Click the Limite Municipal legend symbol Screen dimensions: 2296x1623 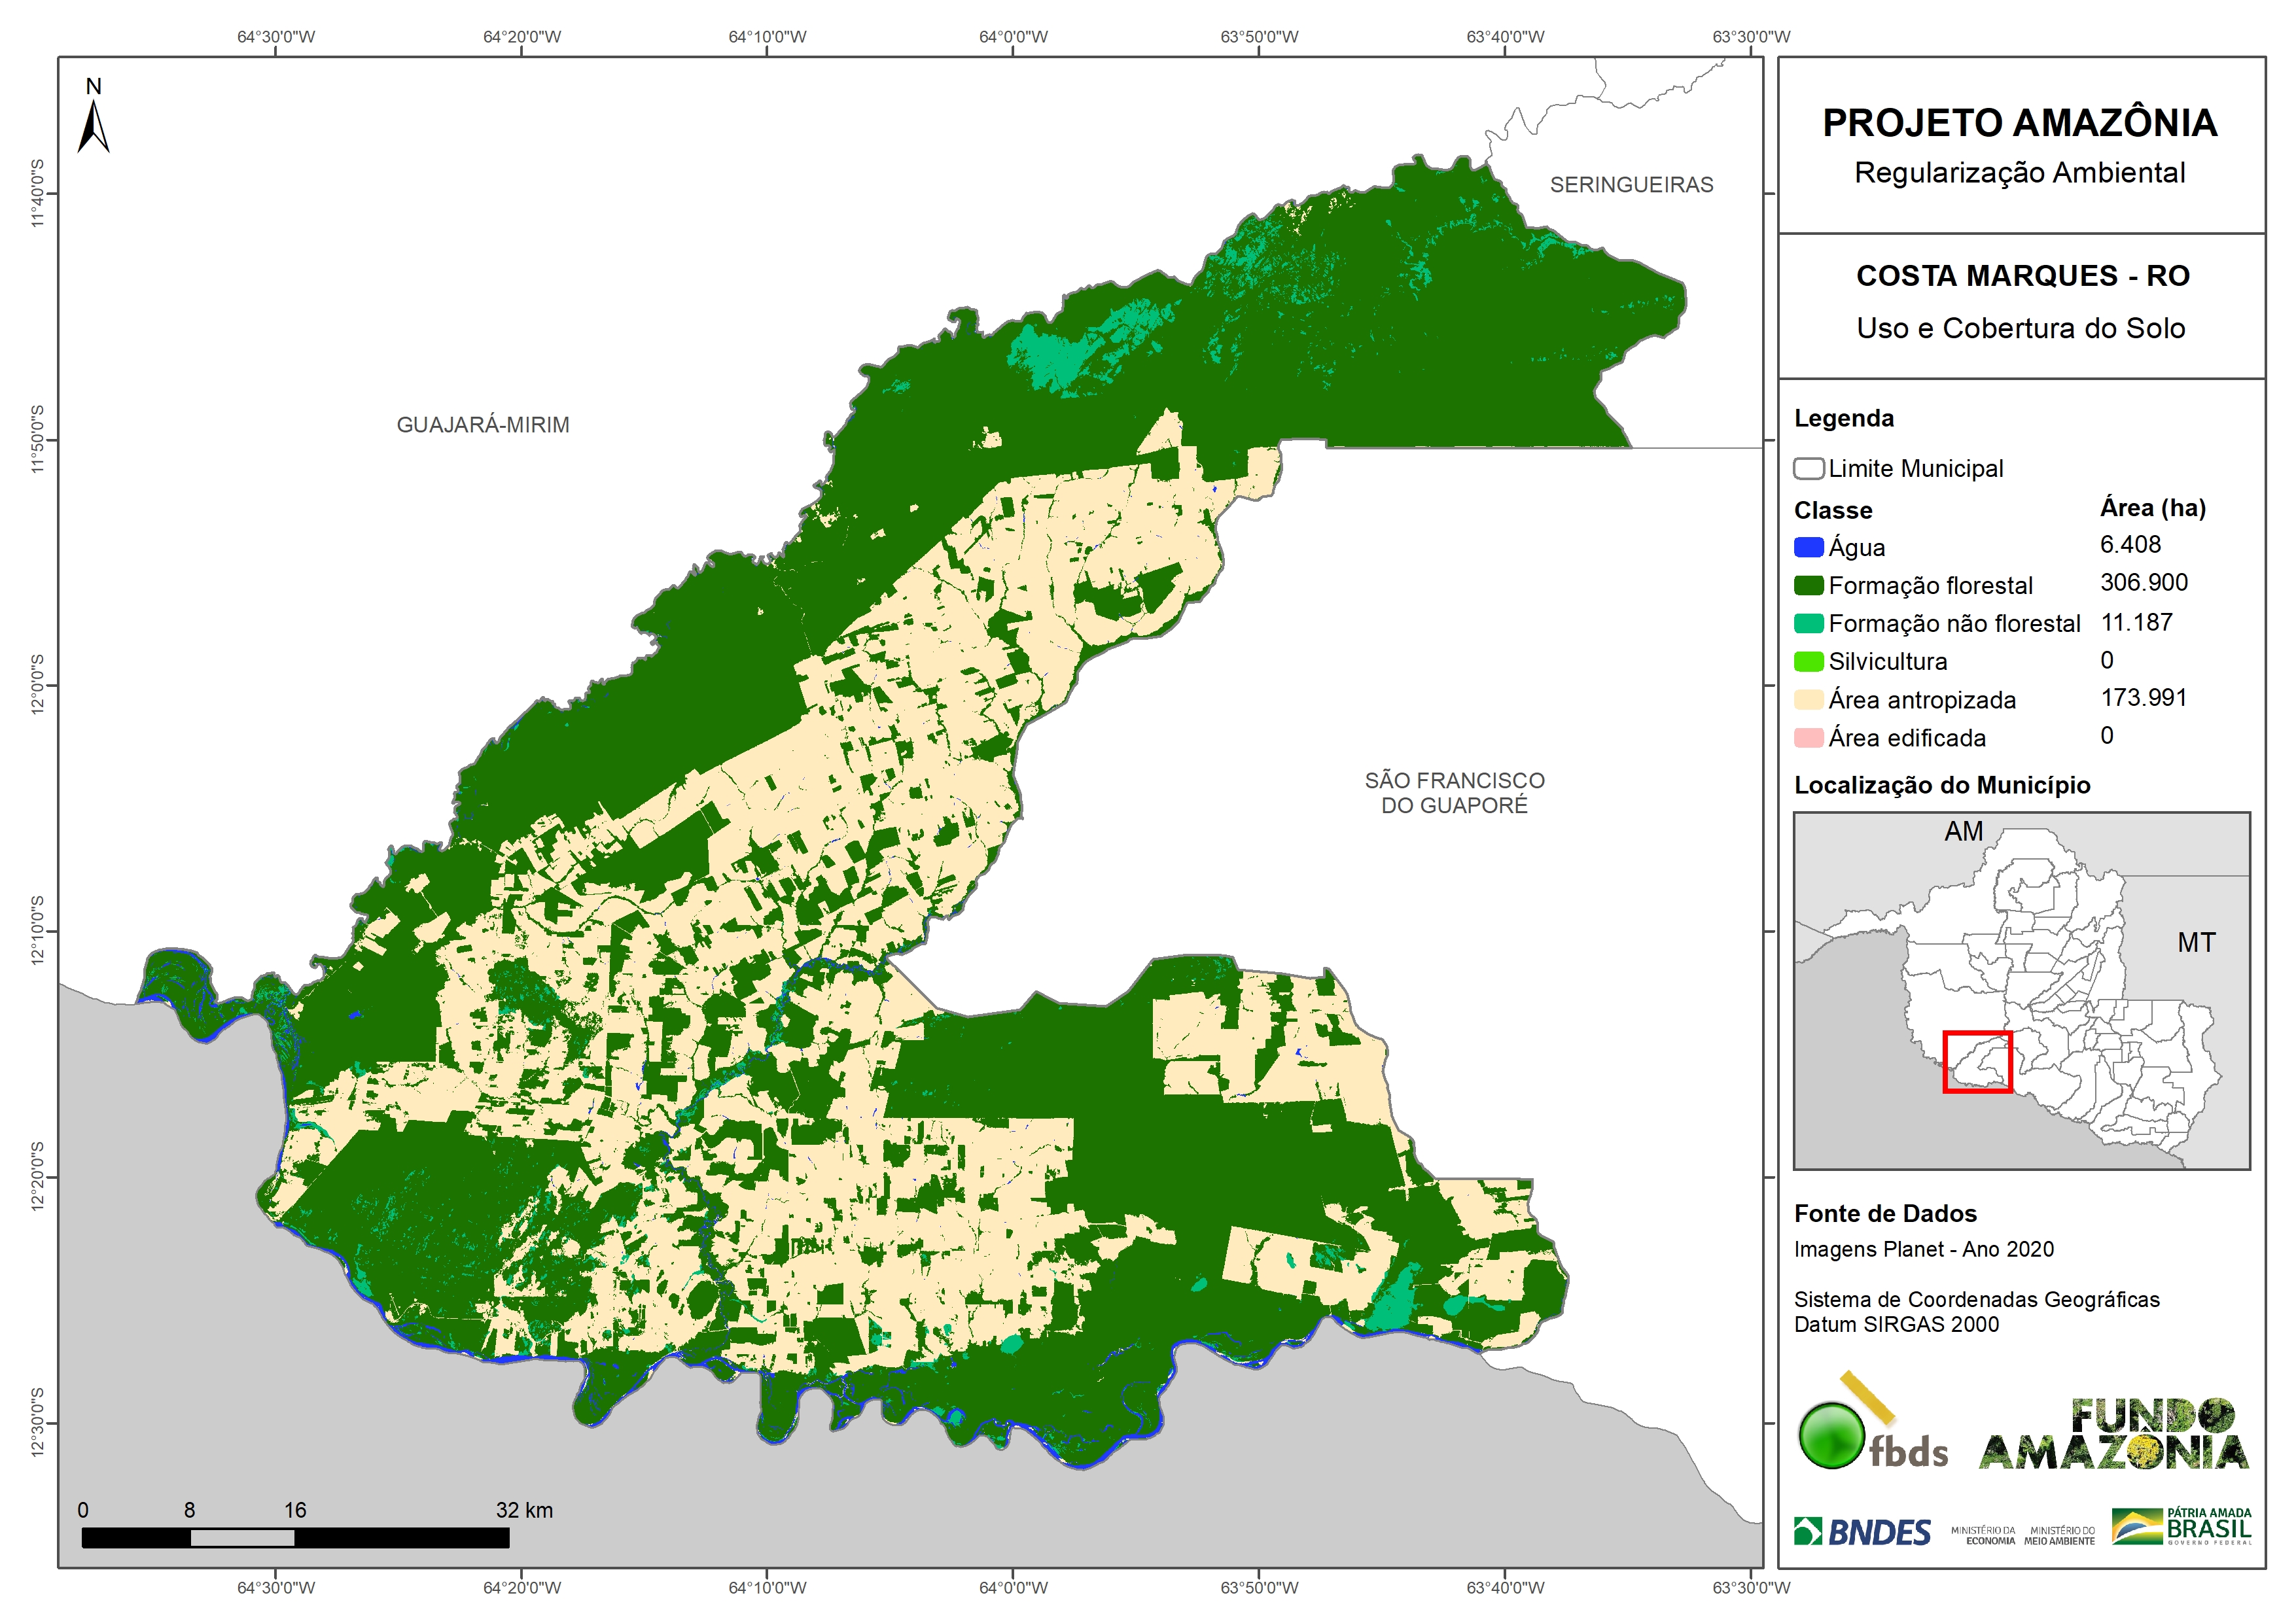coord(1808,469)
